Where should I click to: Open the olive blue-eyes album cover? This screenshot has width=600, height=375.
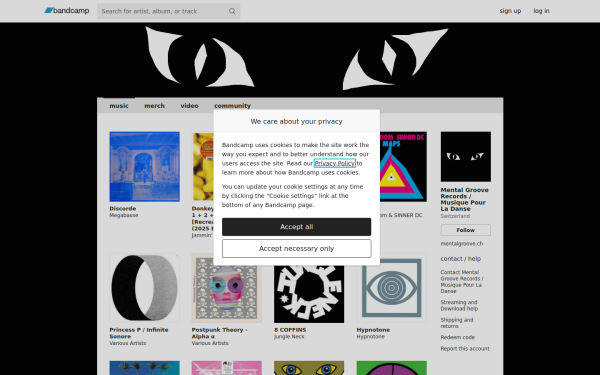tap(309, 368)
